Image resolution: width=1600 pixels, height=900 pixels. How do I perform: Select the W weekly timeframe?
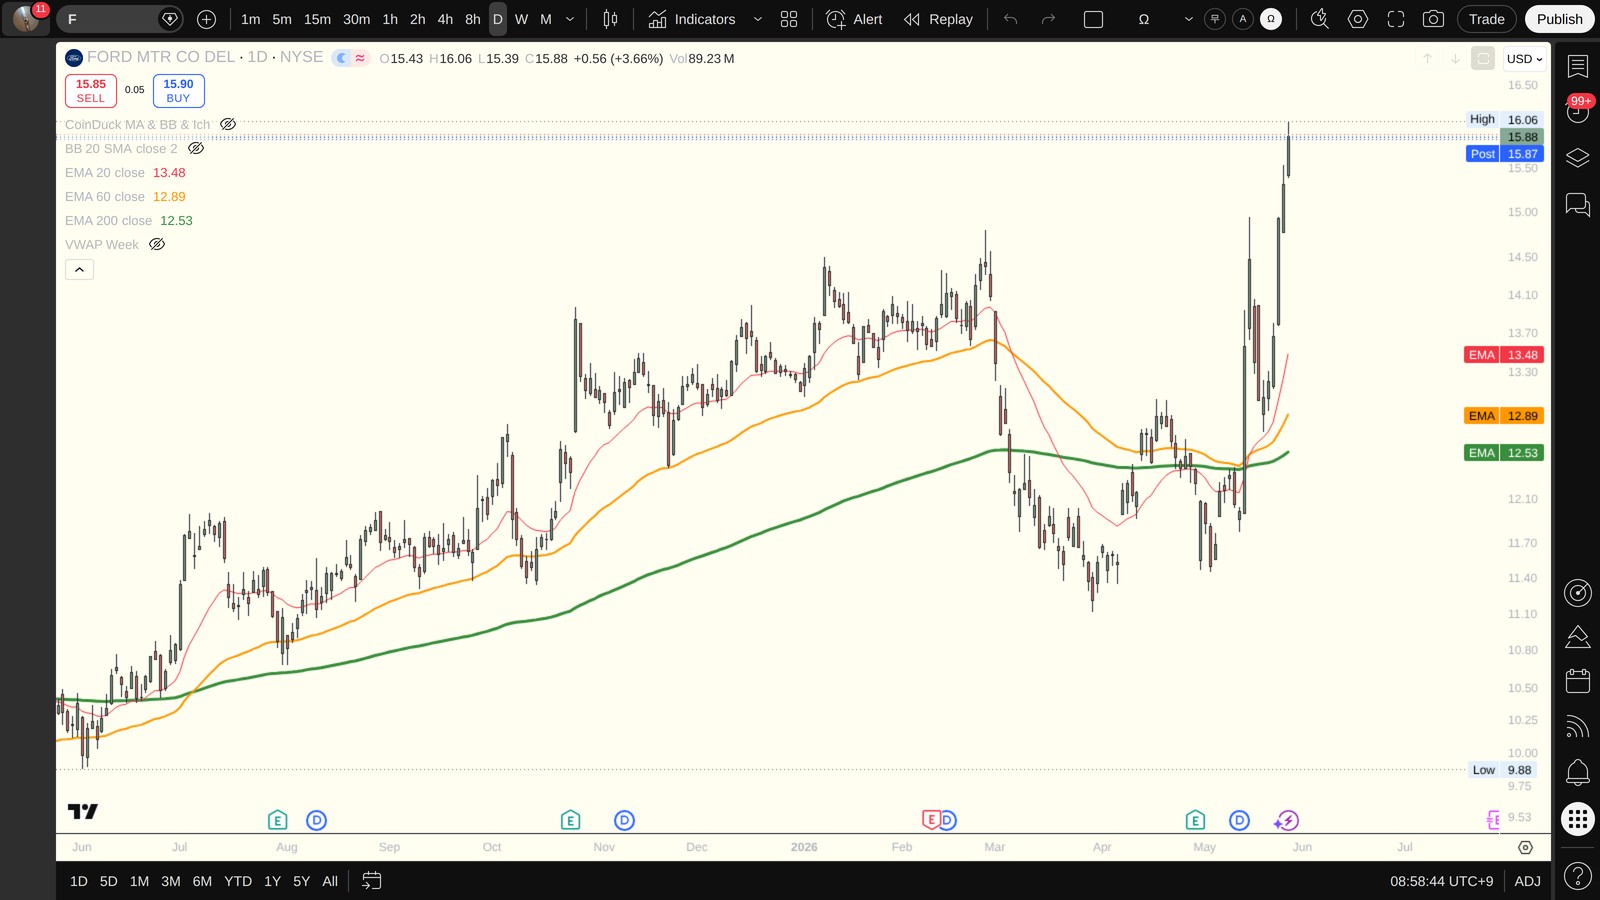pos(521,19)
